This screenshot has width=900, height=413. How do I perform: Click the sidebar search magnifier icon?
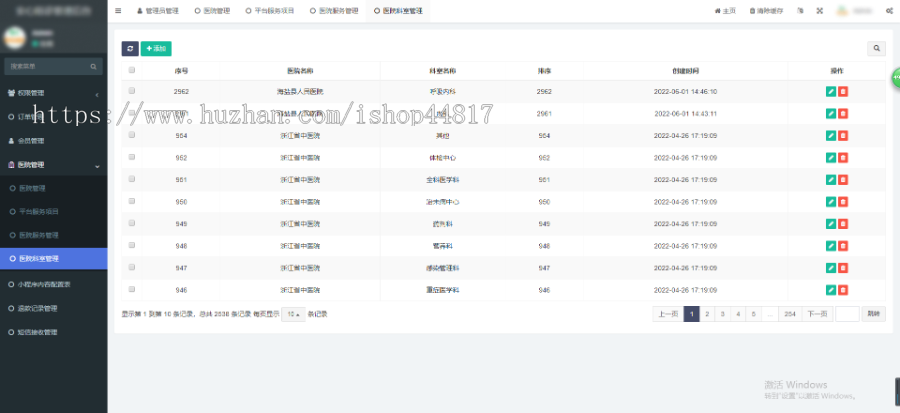[93, 67]
